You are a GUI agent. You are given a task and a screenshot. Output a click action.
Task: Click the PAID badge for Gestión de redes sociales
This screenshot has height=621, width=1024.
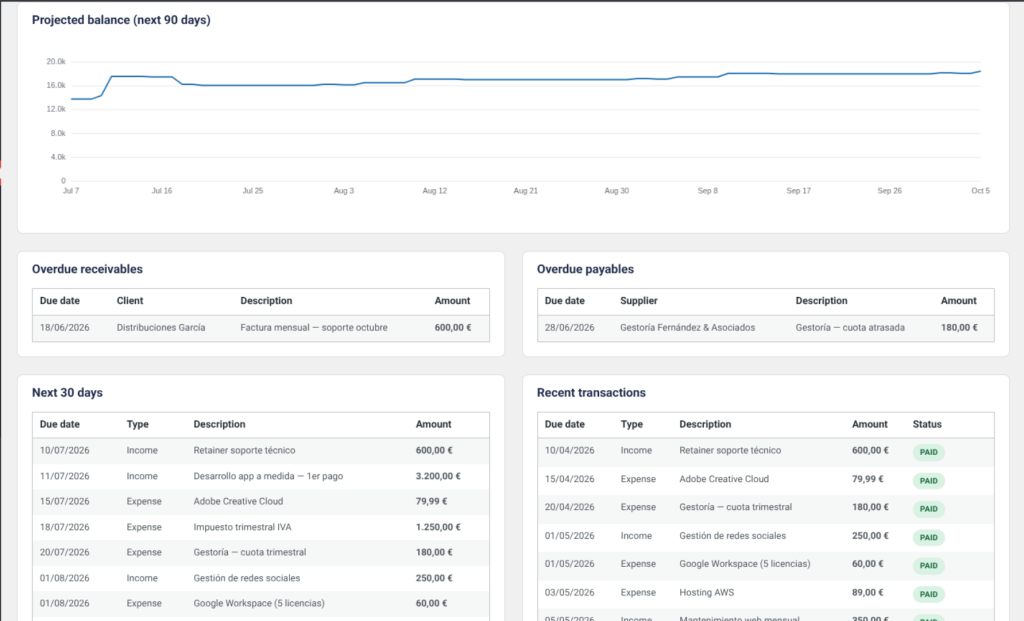(x=928, y=537)
